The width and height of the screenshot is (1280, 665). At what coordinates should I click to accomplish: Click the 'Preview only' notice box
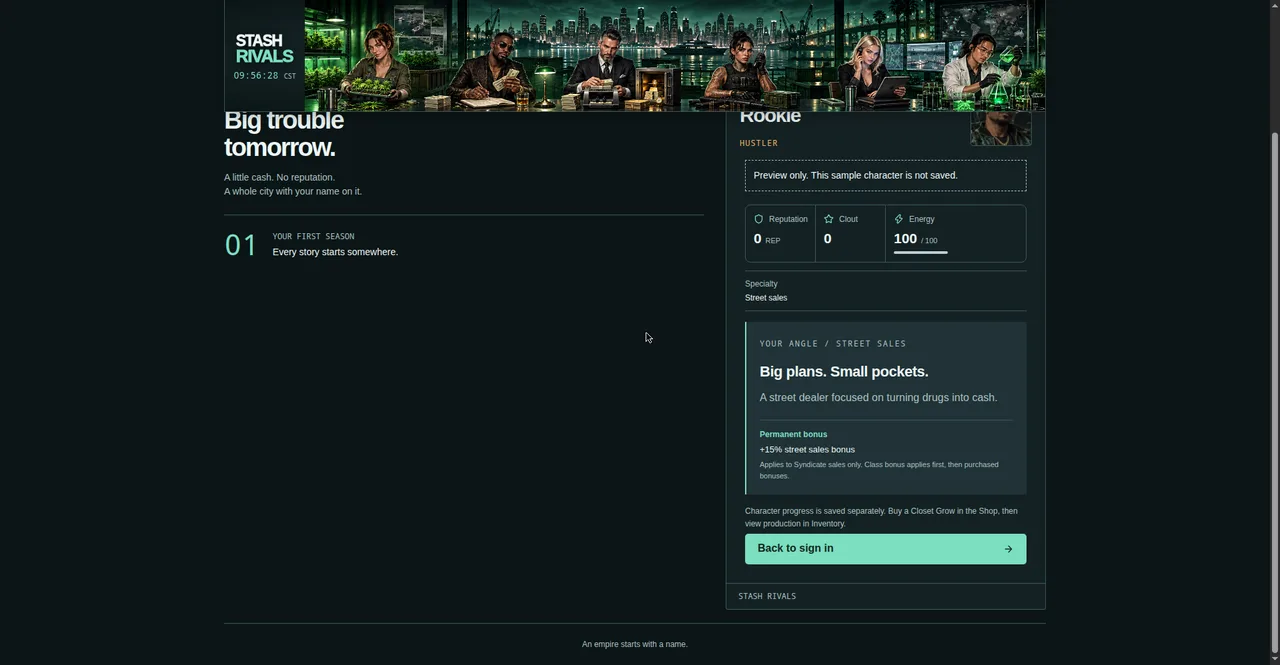(885, 175)
